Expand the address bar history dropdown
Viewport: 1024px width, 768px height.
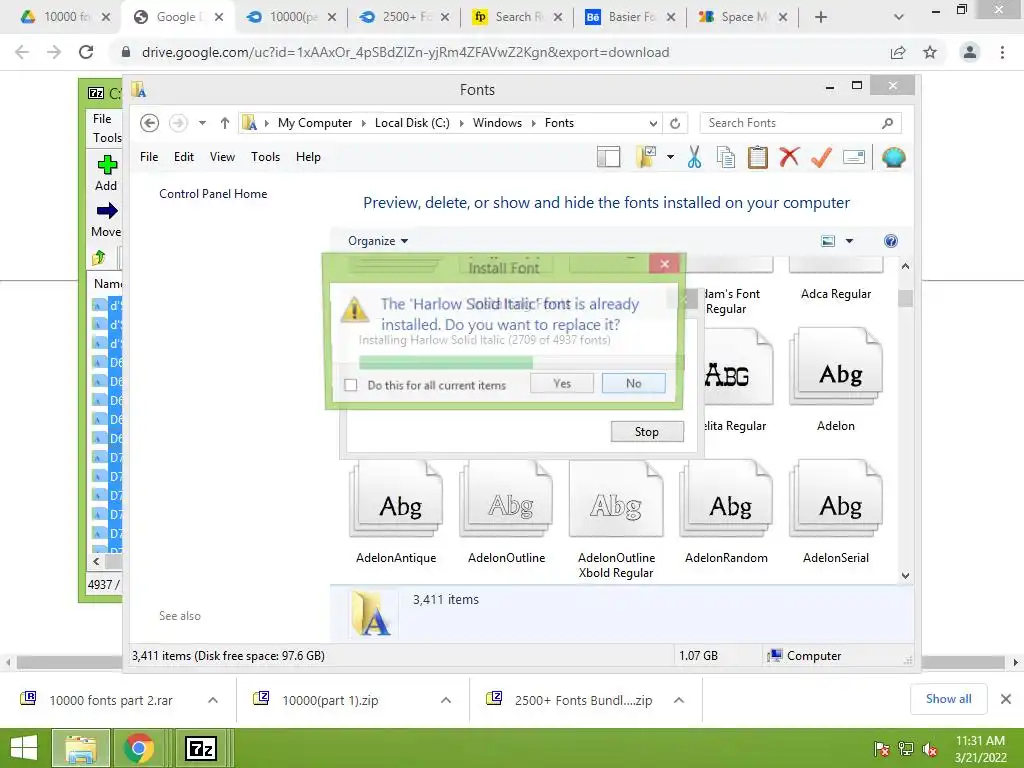coord(653,123)
